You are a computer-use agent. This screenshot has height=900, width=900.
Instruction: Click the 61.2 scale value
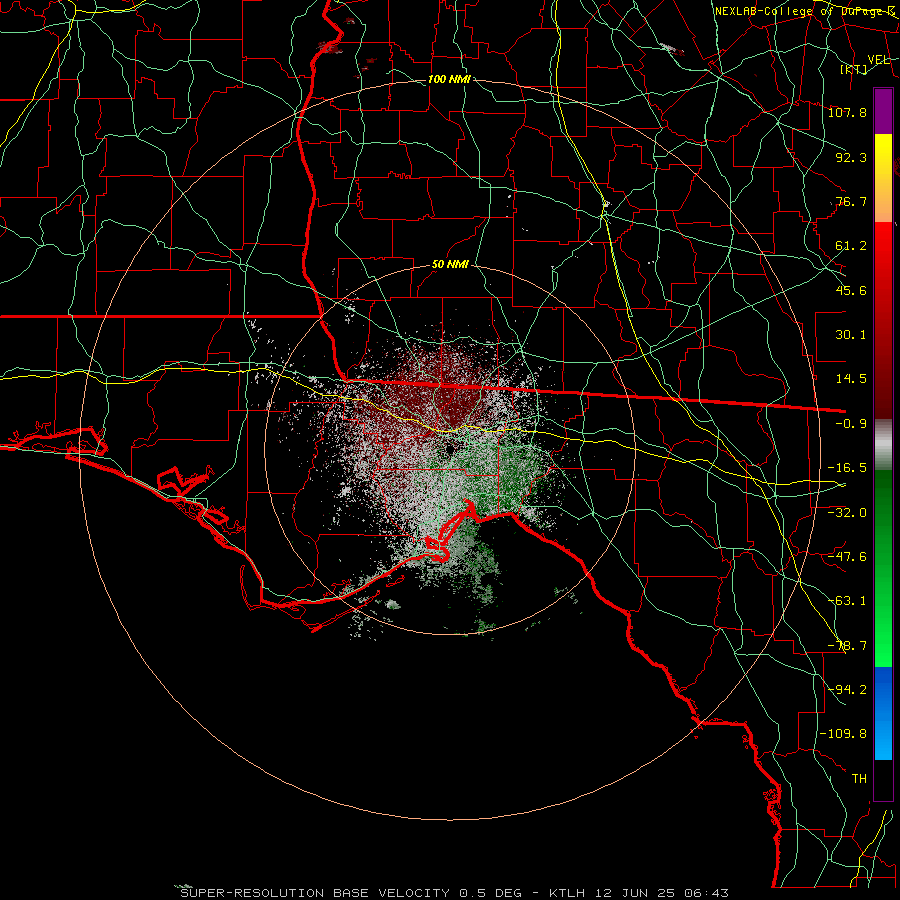851,246
